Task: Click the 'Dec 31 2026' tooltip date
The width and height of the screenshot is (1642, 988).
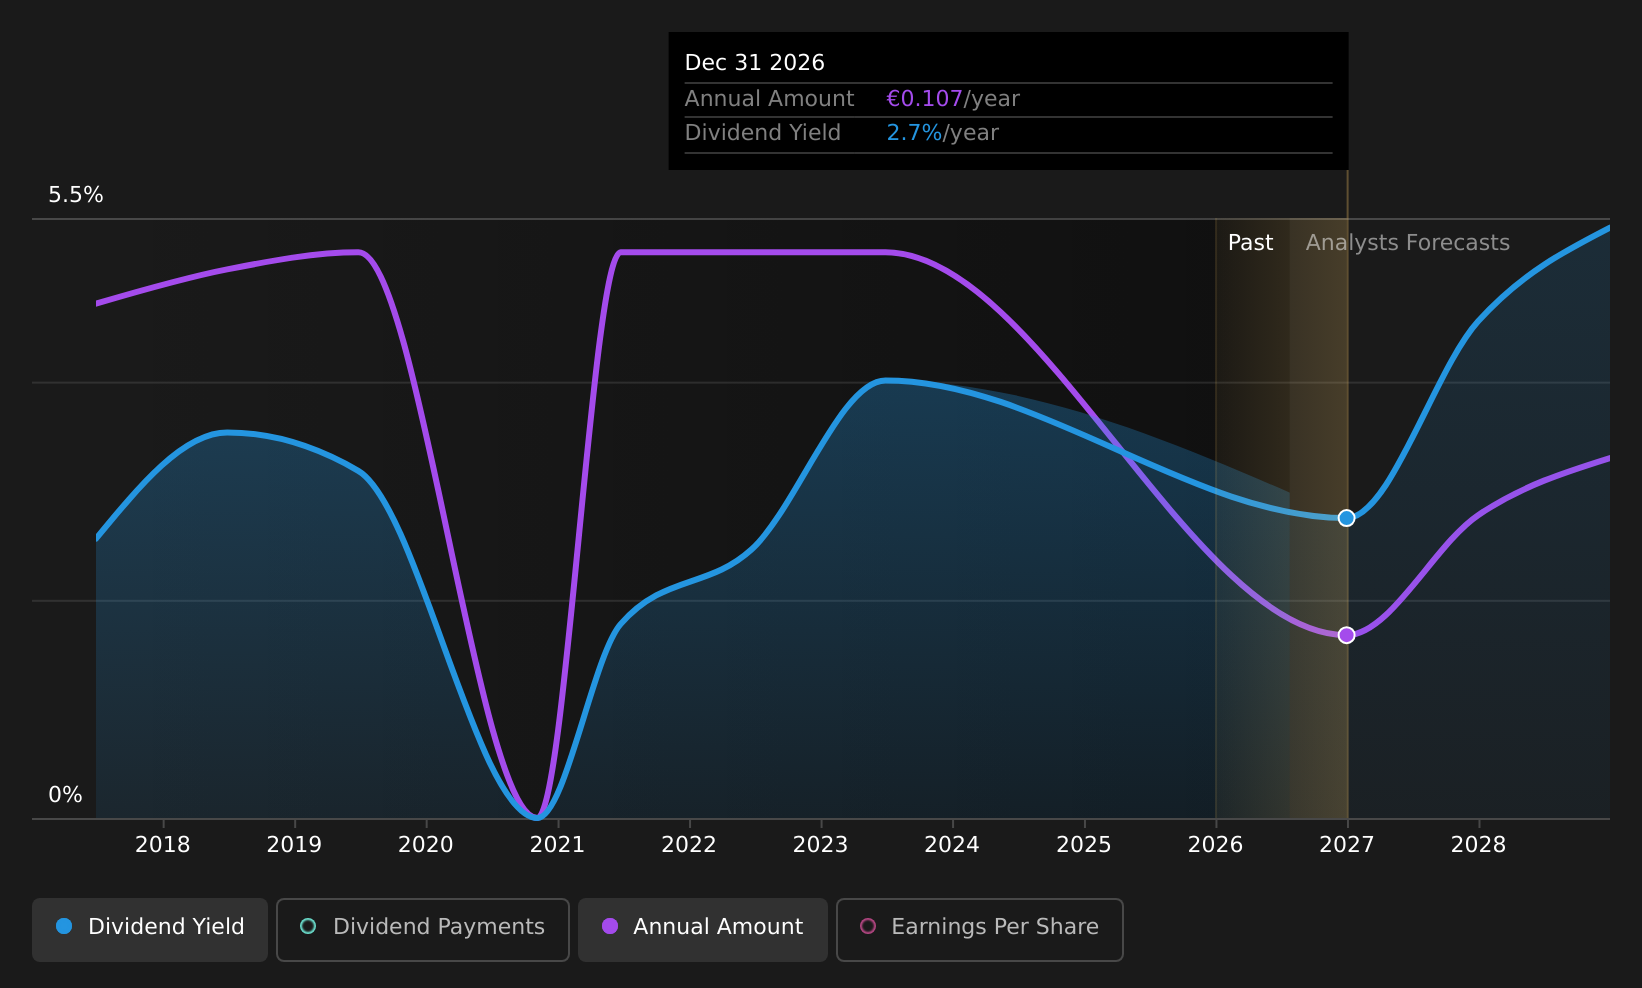Action: pos(755,63)
